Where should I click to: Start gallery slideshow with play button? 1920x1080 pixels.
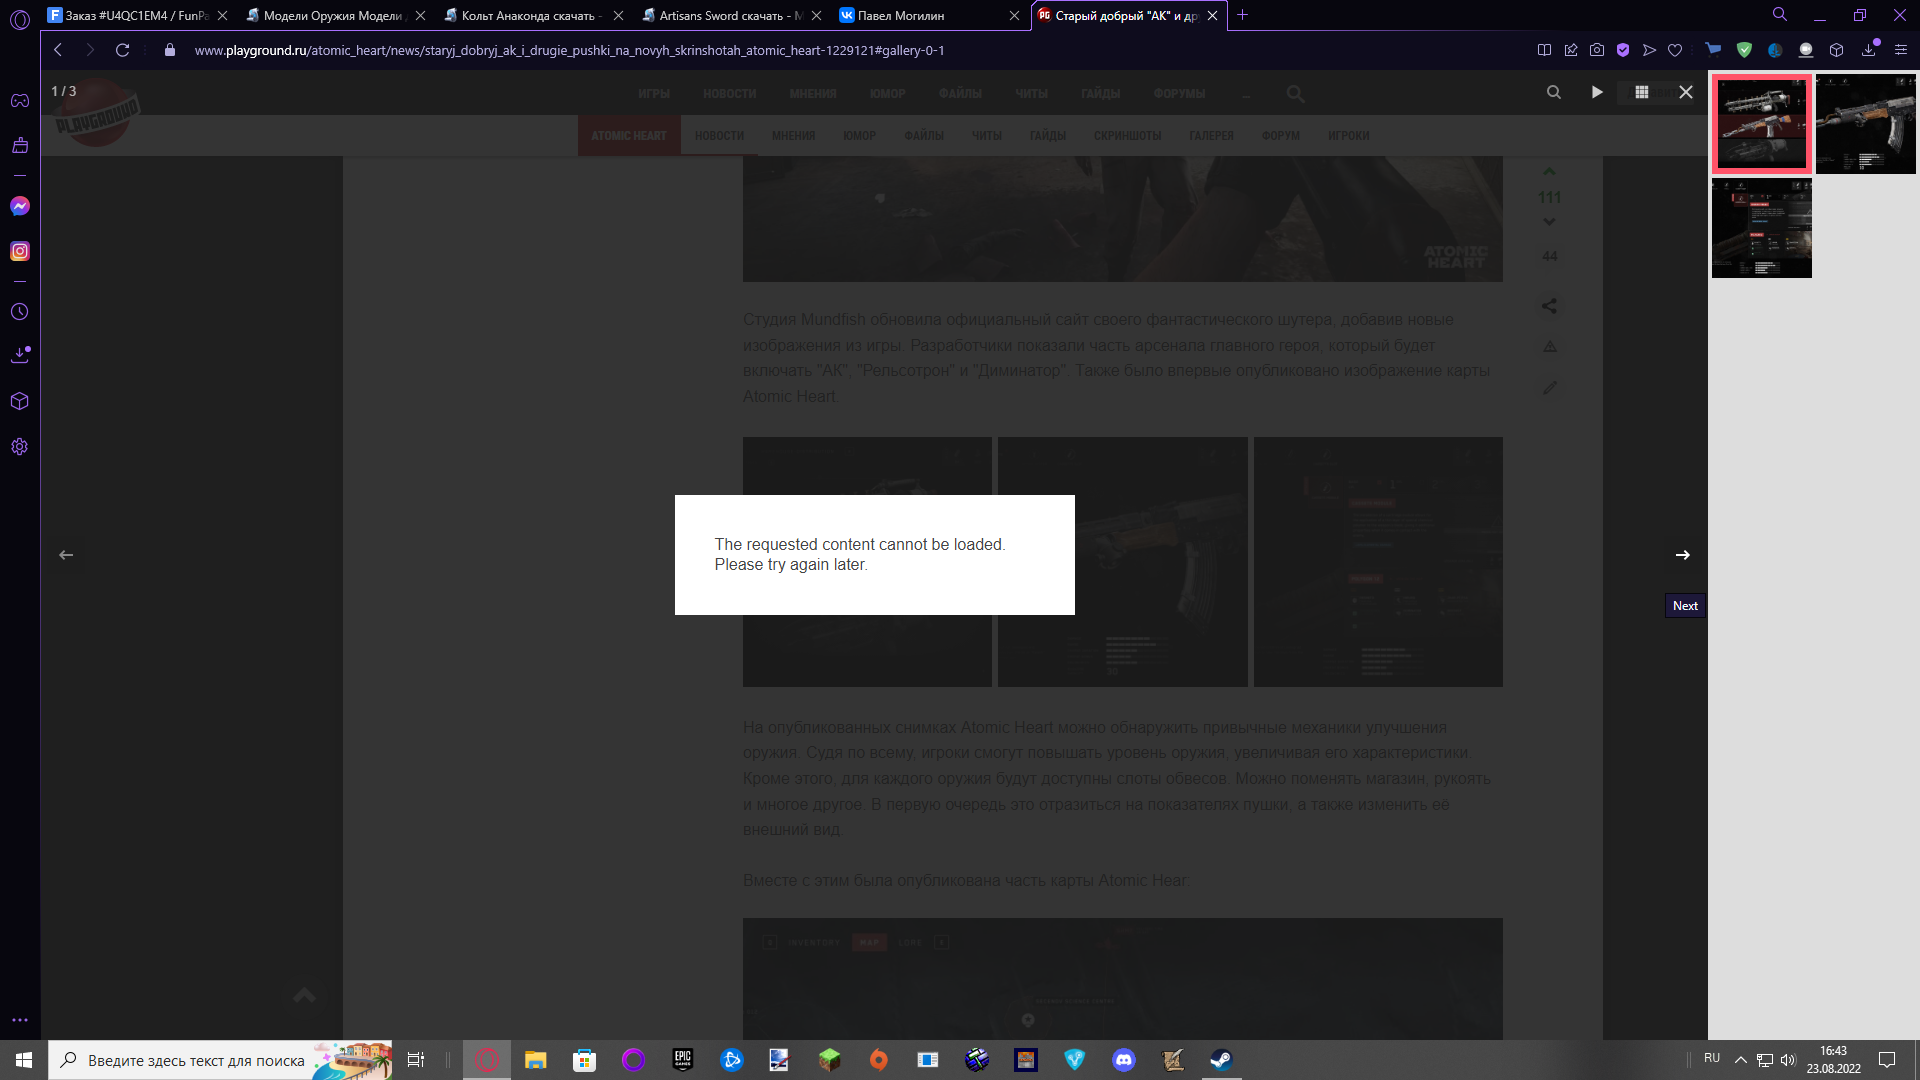[1597, 92]
